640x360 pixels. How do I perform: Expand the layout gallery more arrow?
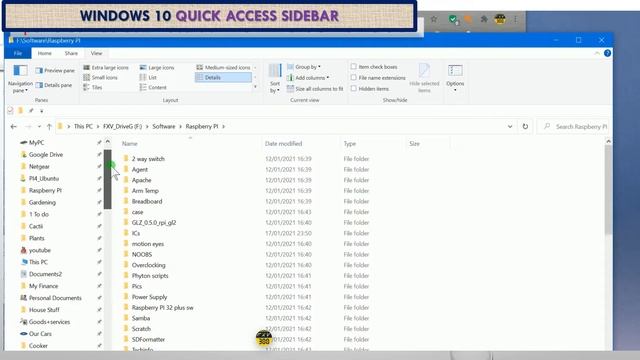(x=256, y=87)
